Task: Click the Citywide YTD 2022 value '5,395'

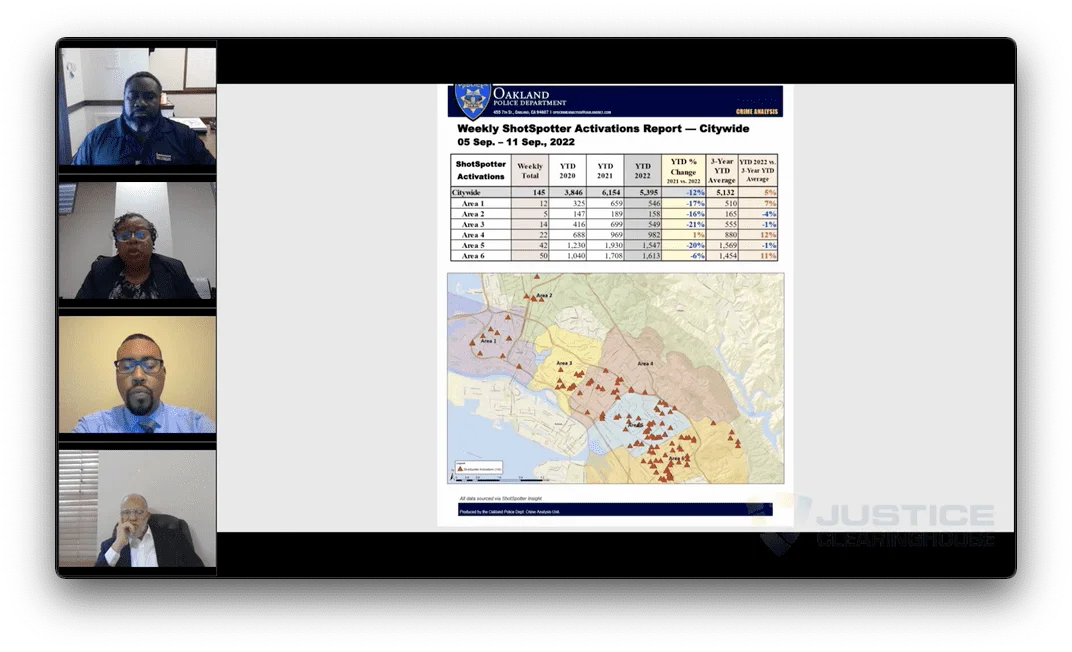Action: coord(649,193)
